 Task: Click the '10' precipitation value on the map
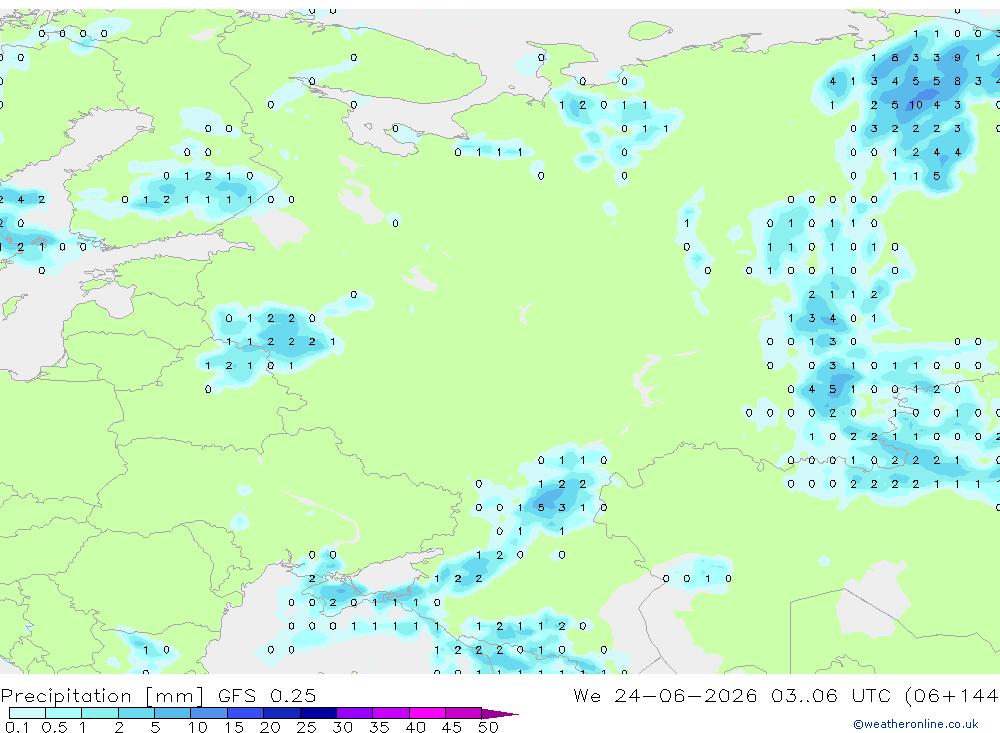point(916,105)
